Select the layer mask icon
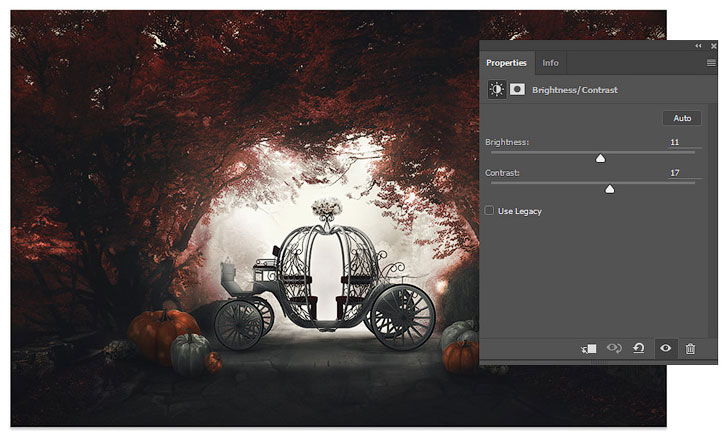725x446 pixels. [517, 89]
